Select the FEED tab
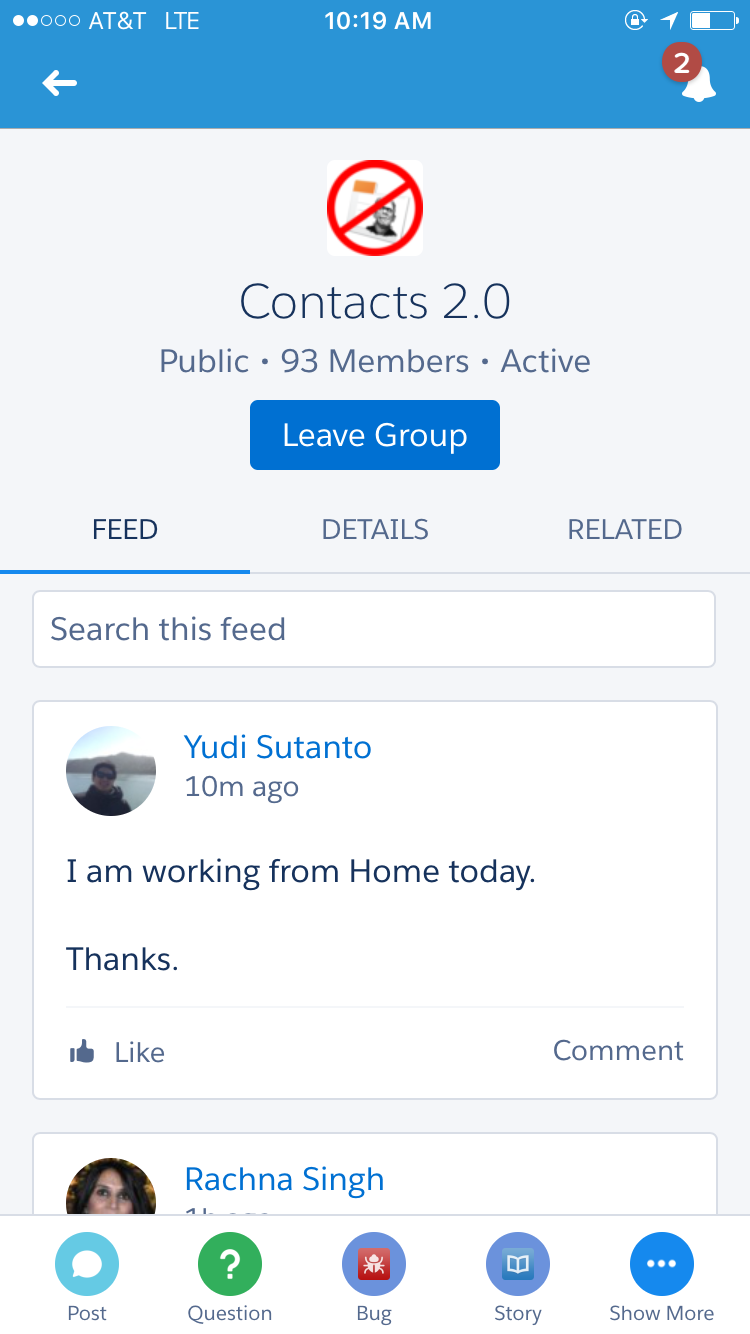 pyautogui.click(x=125, y=529)
